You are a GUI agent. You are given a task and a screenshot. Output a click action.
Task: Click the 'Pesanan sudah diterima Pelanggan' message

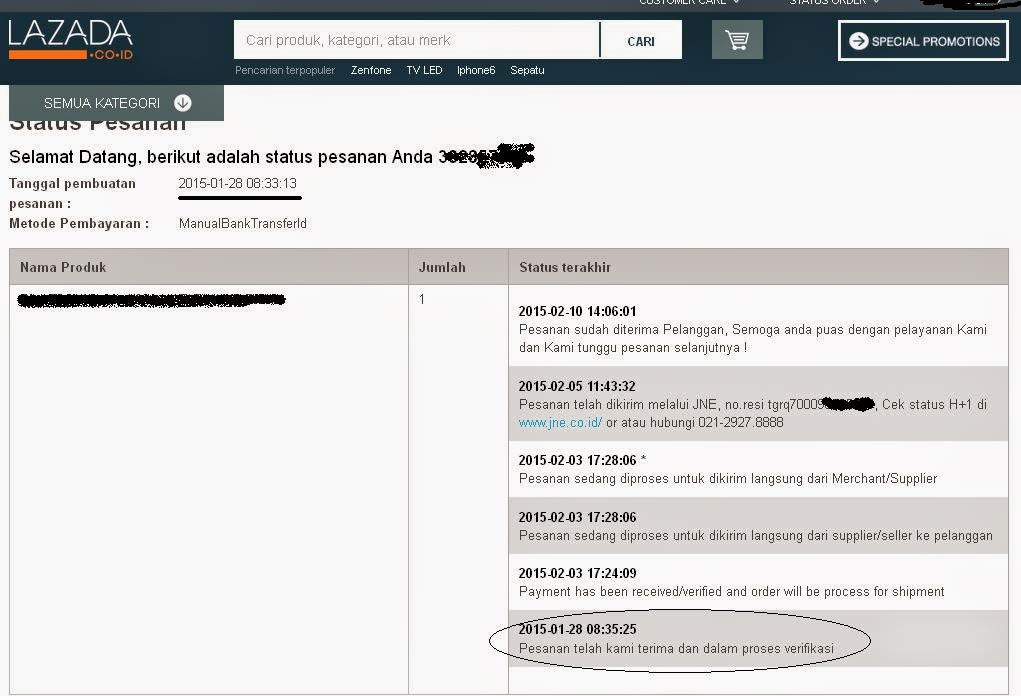753,339
